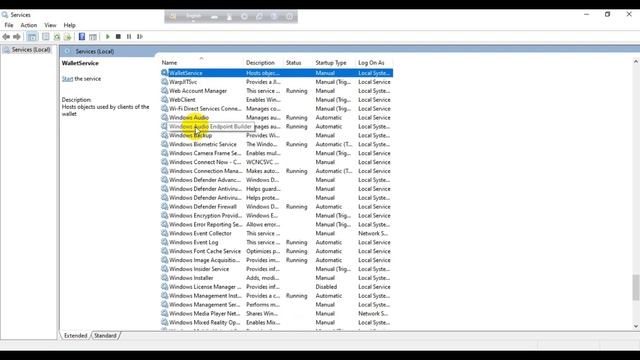Click the gear icon beside Windows Biometric Service
The width and height of the screenshot is (640, 360).
click(164, 144)
